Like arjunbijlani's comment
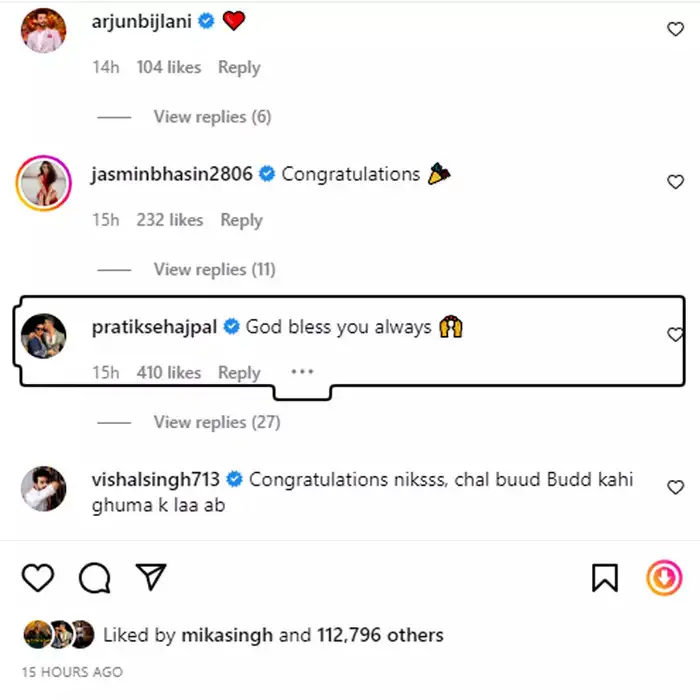 pos(675,30)
